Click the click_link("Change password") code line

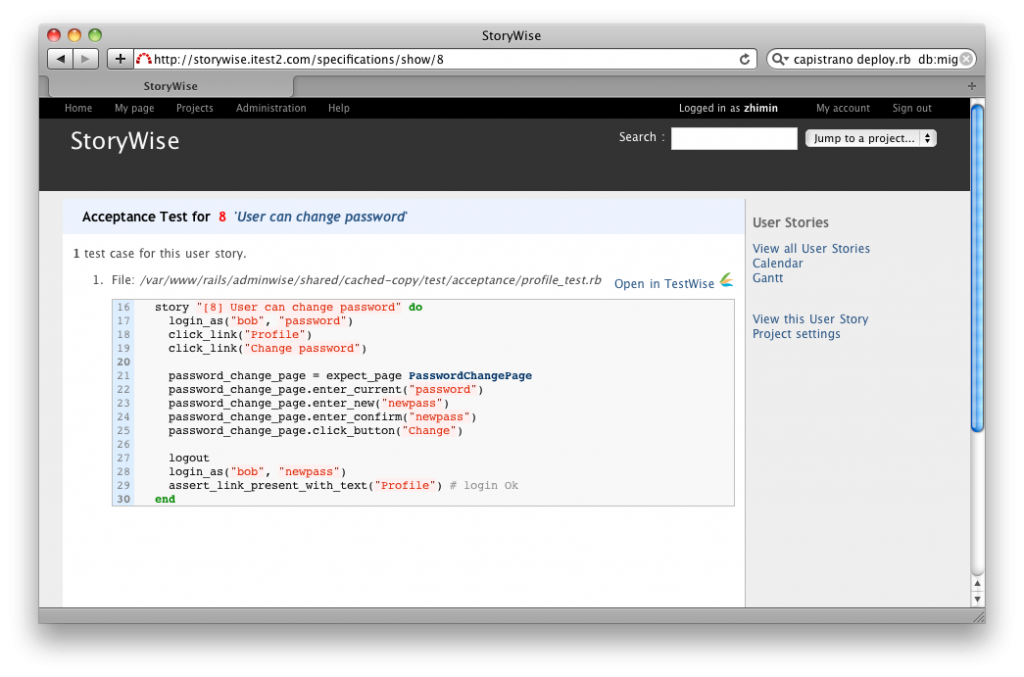tap(268, 348)
